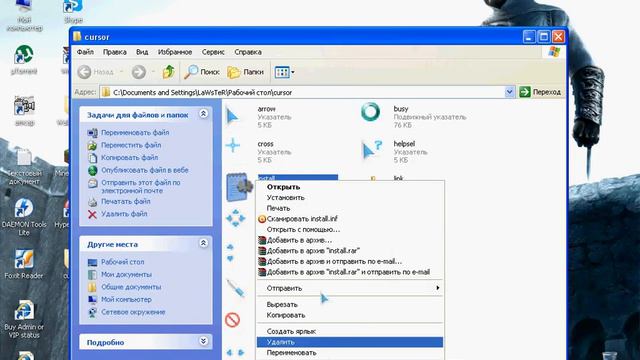The height and width of the screenshot is (360, 640).
Task: Click Печатать файл task link
Action: click(126, 202)
